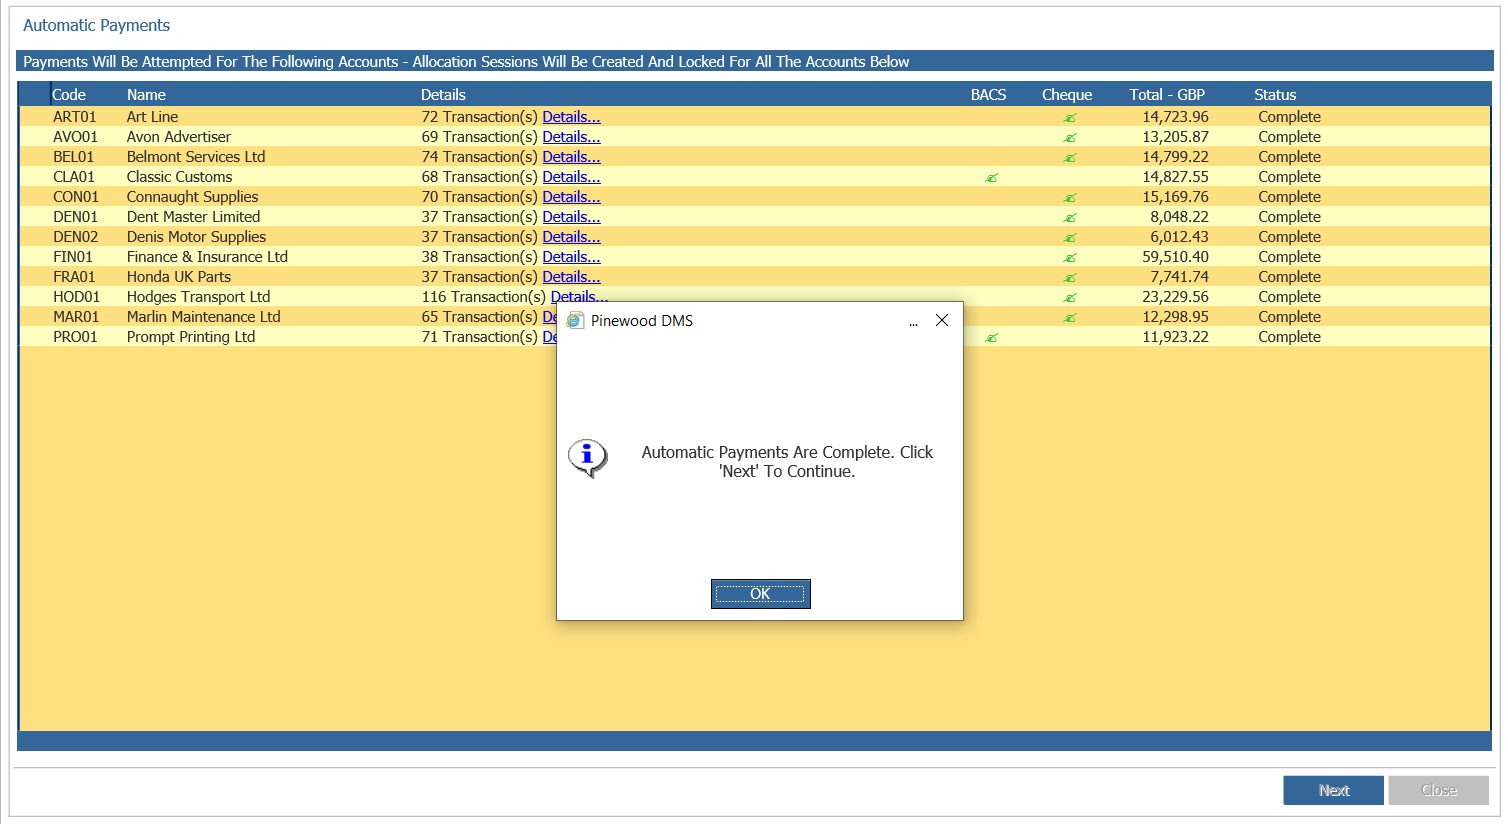Click the Code column header
The image size is (1508, 824).
tap(69, 95)
